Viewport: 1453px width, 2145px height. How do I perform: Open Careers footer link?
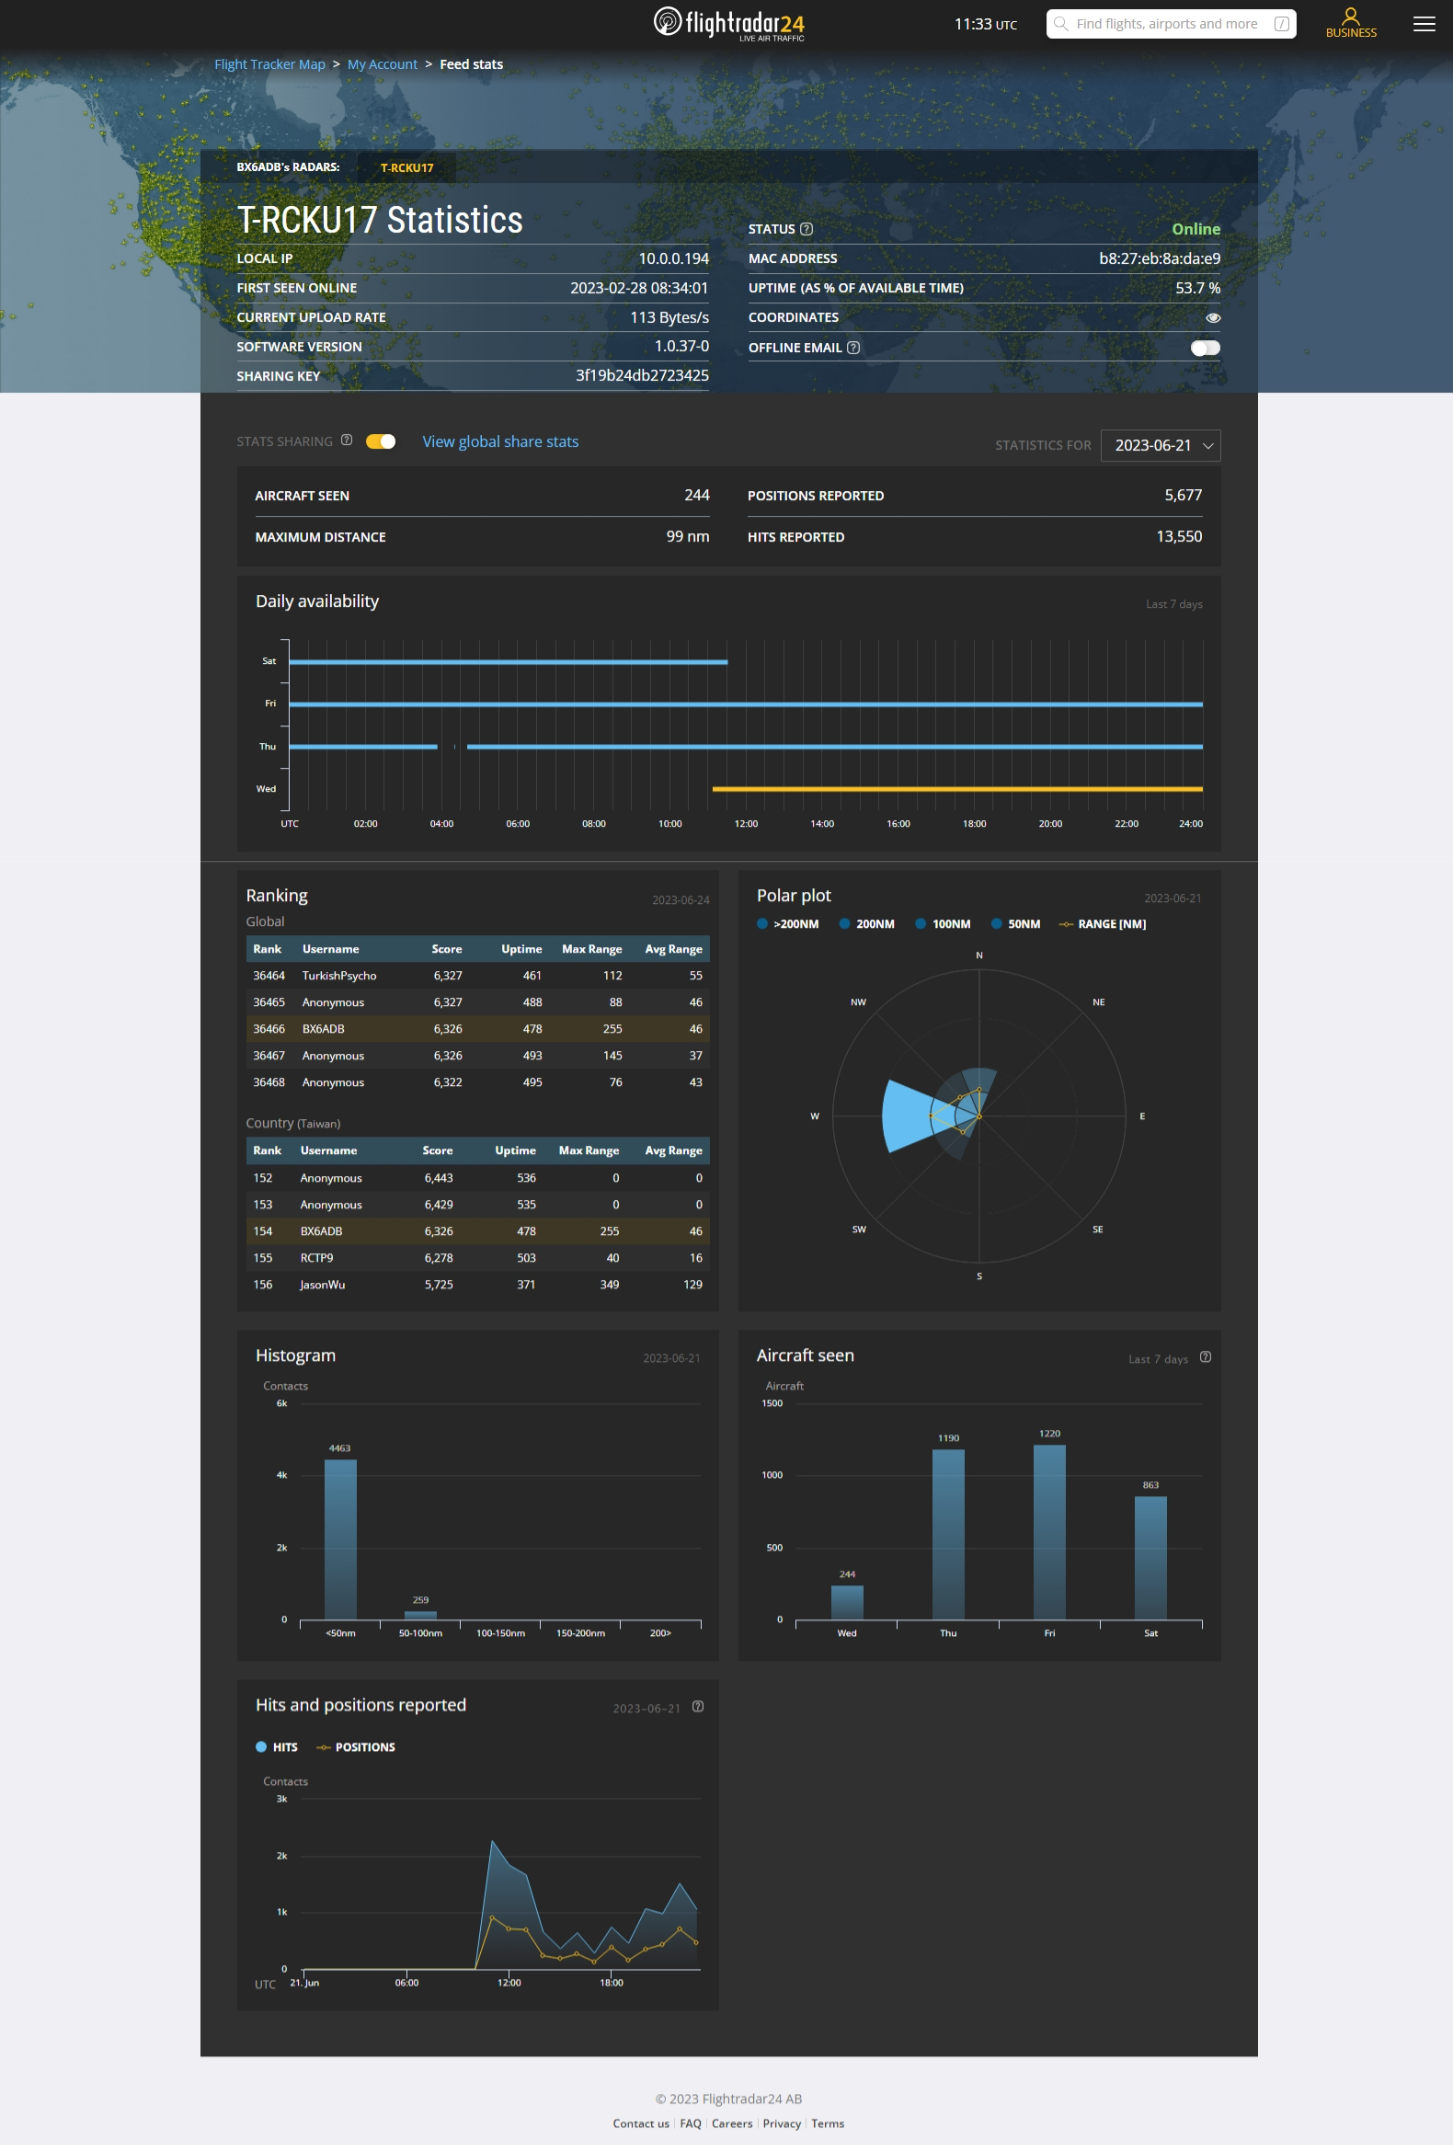pyautogui.click(x=732, y=2123)
